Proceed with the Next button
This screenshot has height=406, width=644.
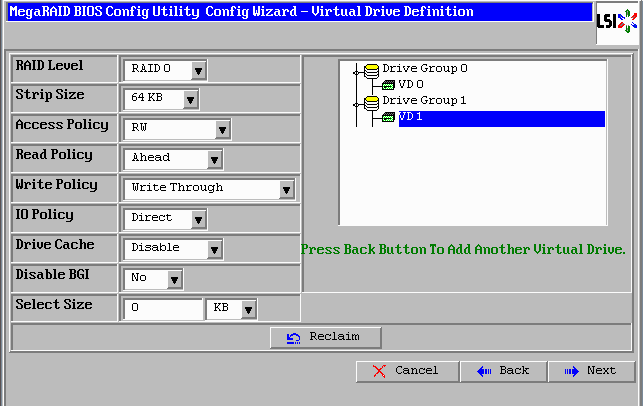coord(590,371)
